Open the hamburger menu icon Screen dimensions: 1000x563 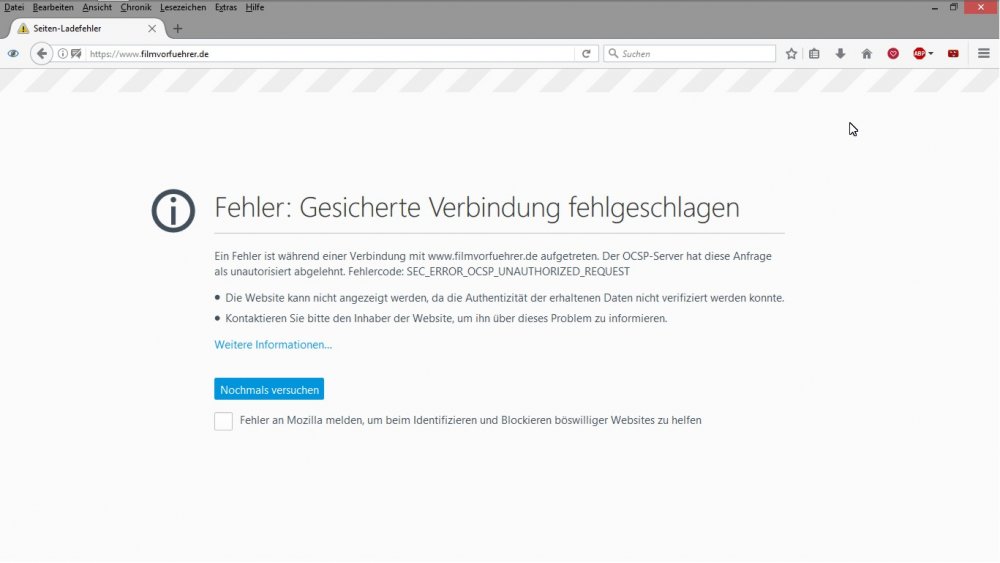coord(983,54)
